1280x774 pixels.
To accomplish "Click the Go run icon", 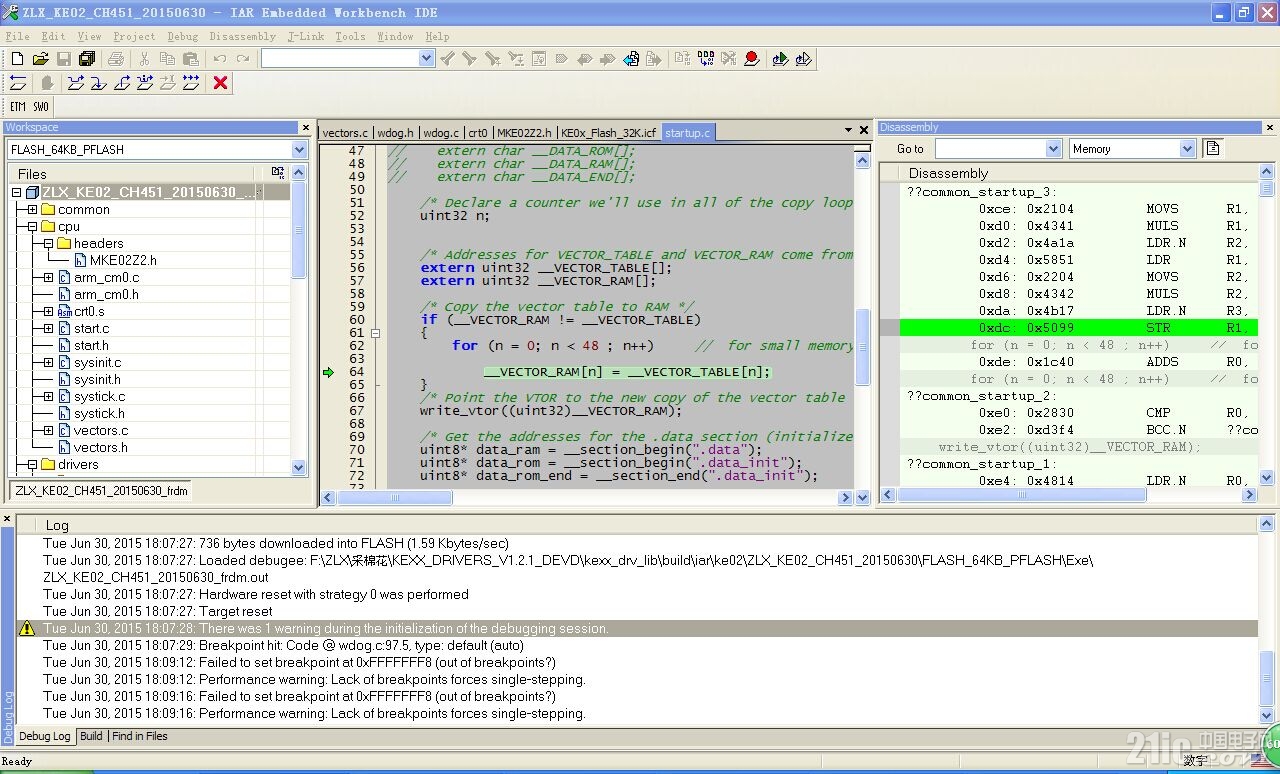I will (191, 83).
